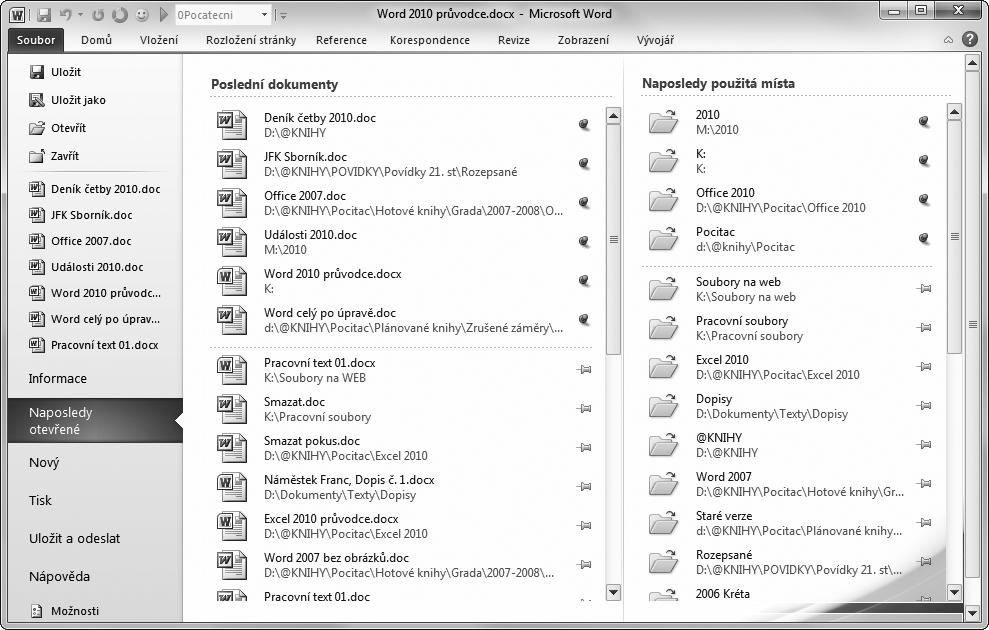Screen dimensions: 989x630
Task: Open the Vývojář tab
Action: click(655, 40)
